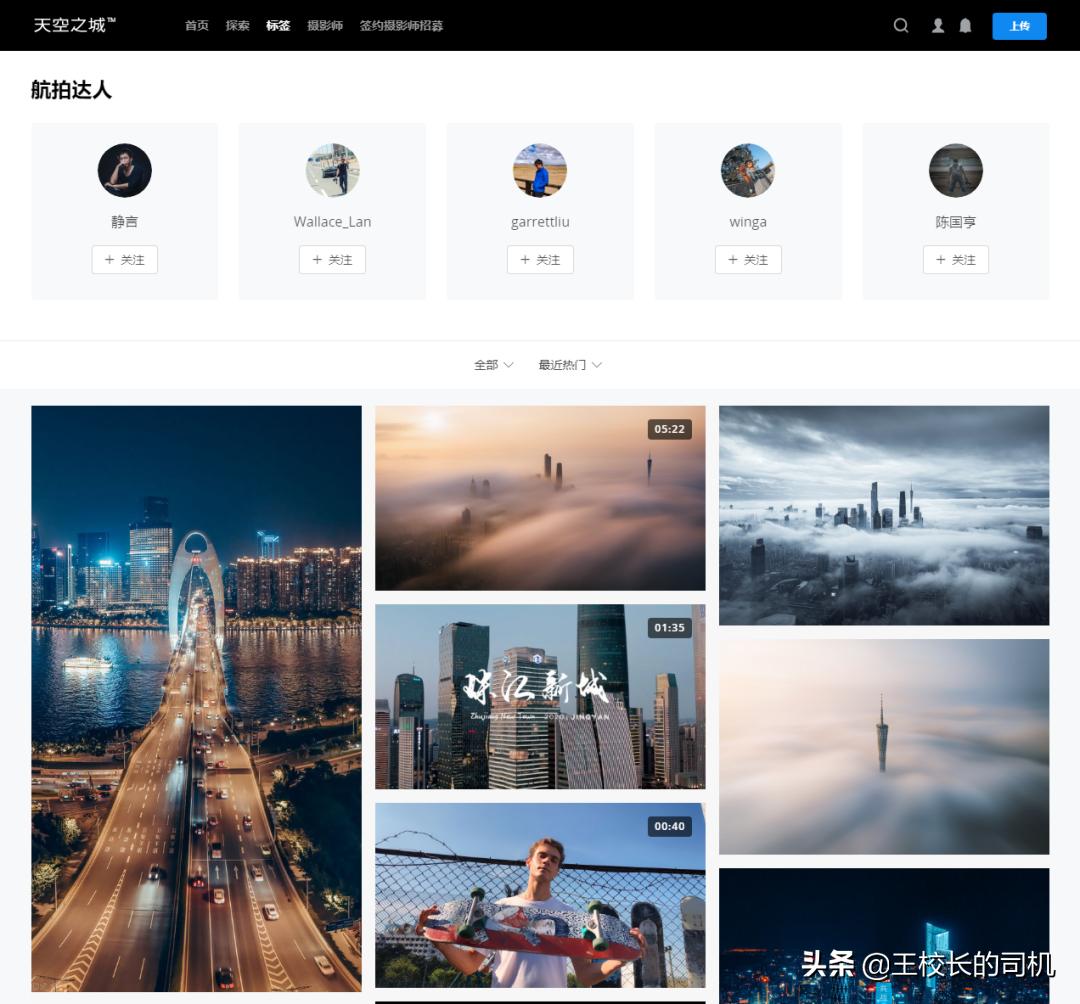The width and height of the screenshot is (1080, 1004).
Task: Click the username garrettliu
Action: (540, 222)
